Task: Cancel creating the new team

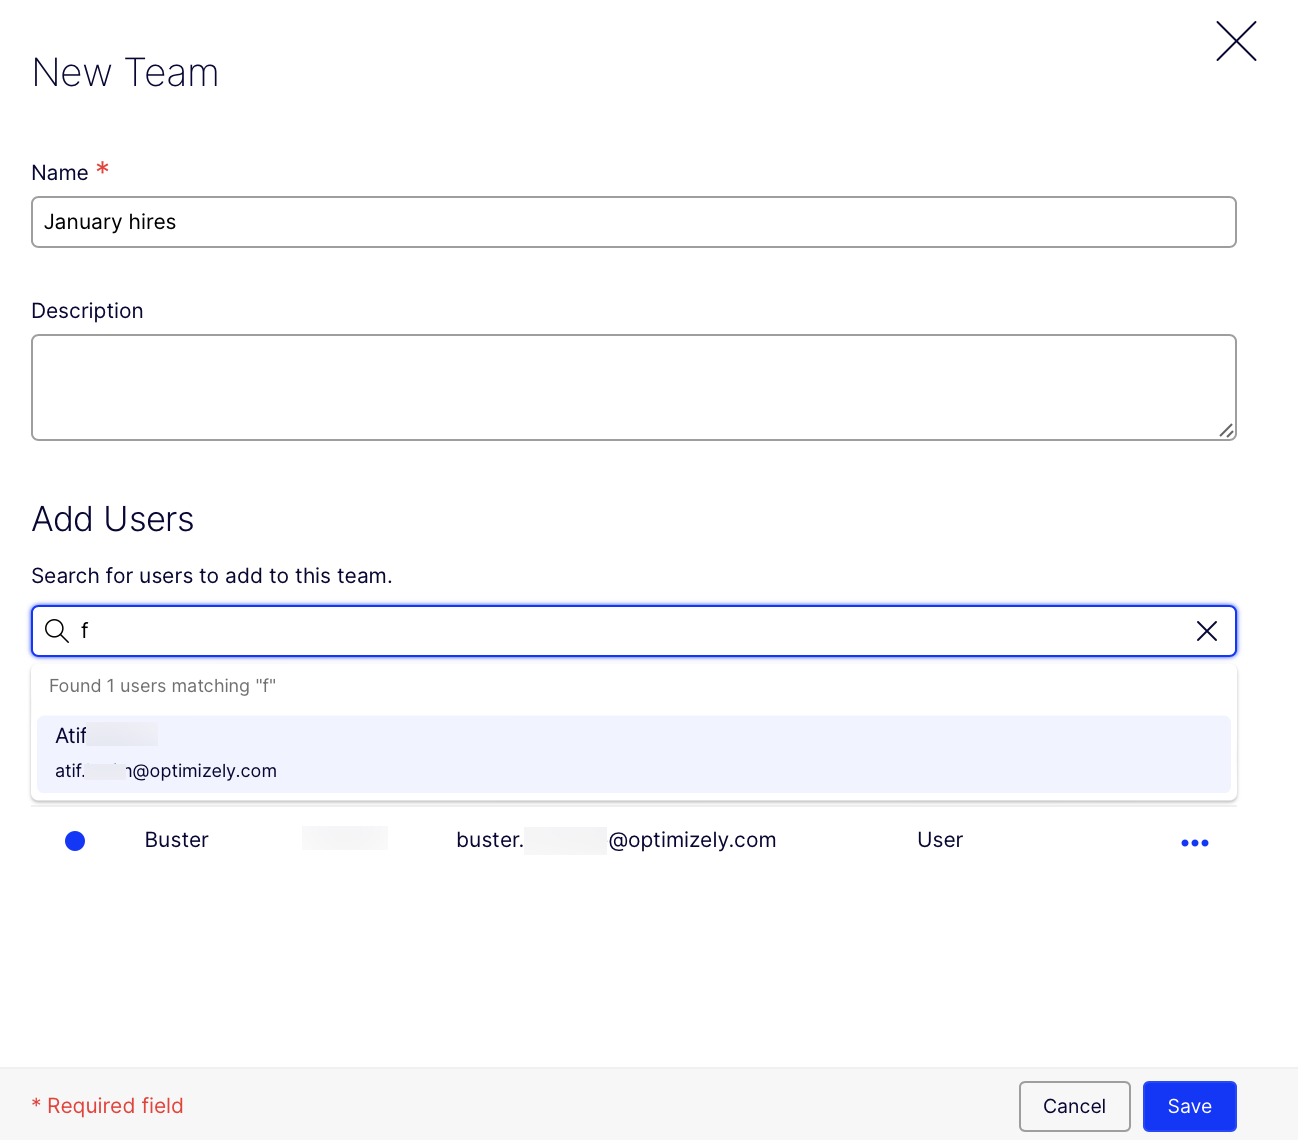Action: tap(1074, 1106)
